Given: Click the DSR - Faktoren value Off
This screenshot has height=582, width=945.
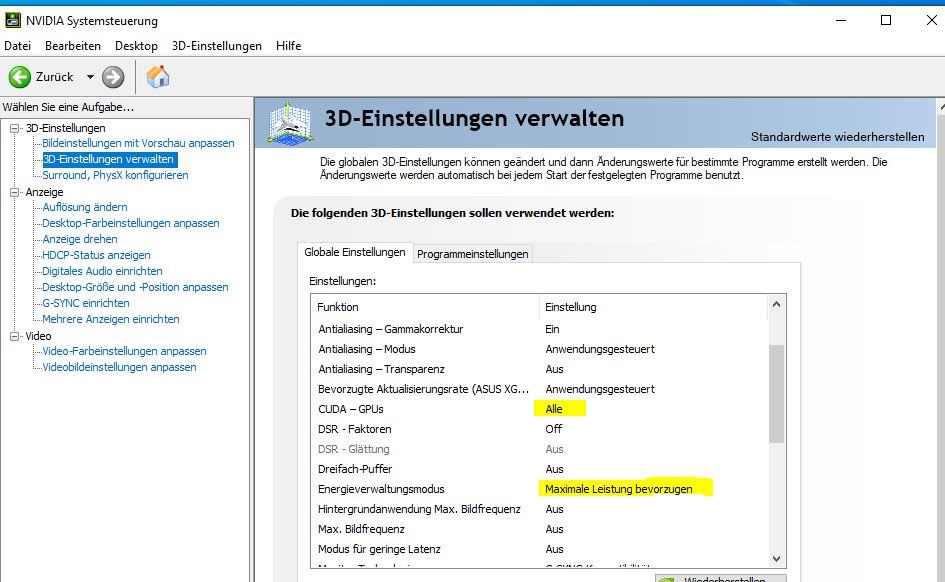Looking at the screenshot, I should tap(554, 429).
